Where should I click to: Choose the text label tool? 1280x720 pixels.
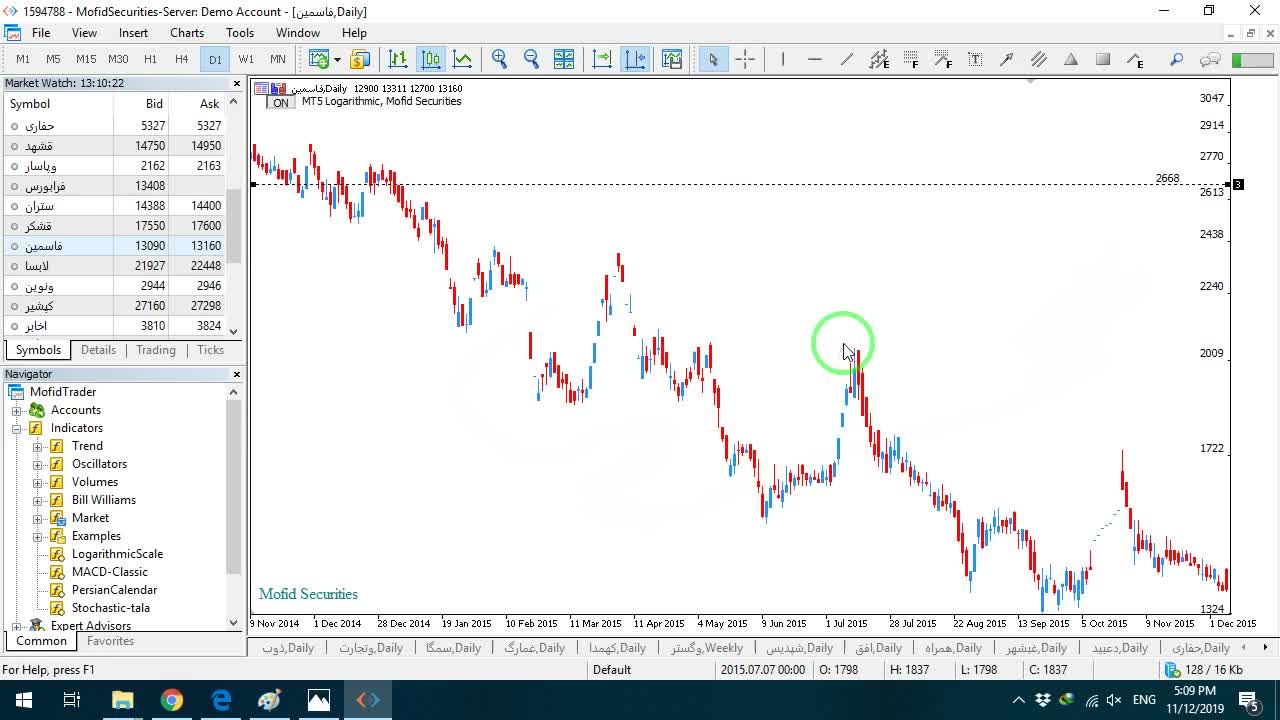(975, 59)
